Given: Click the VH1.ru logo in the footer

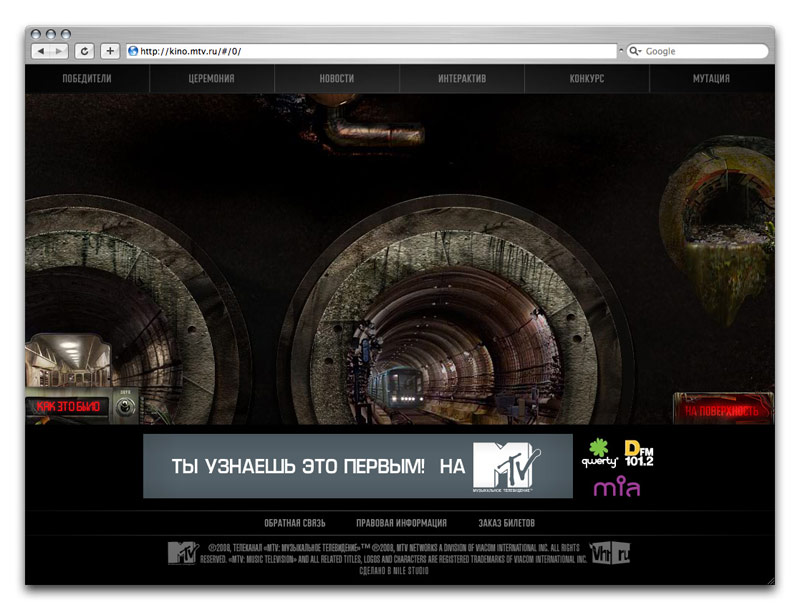Looking at the screenshot, I should click(x=610, y=553).
